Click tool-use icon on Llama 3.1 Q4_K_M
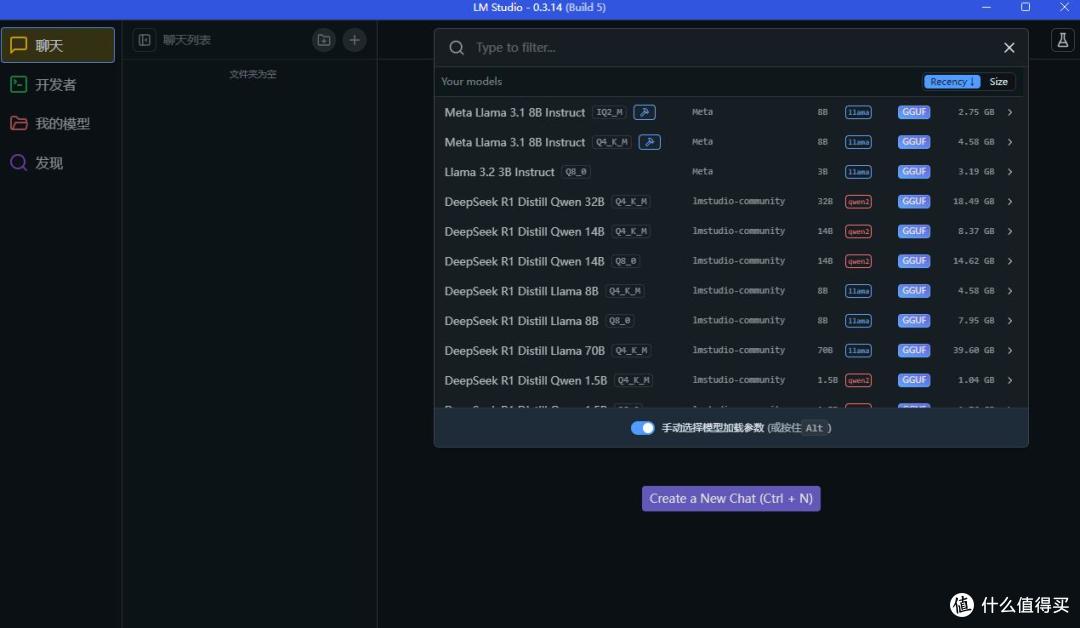This screenshot has height=628, width=1080. pyautogui.click(x=650, y=142)
